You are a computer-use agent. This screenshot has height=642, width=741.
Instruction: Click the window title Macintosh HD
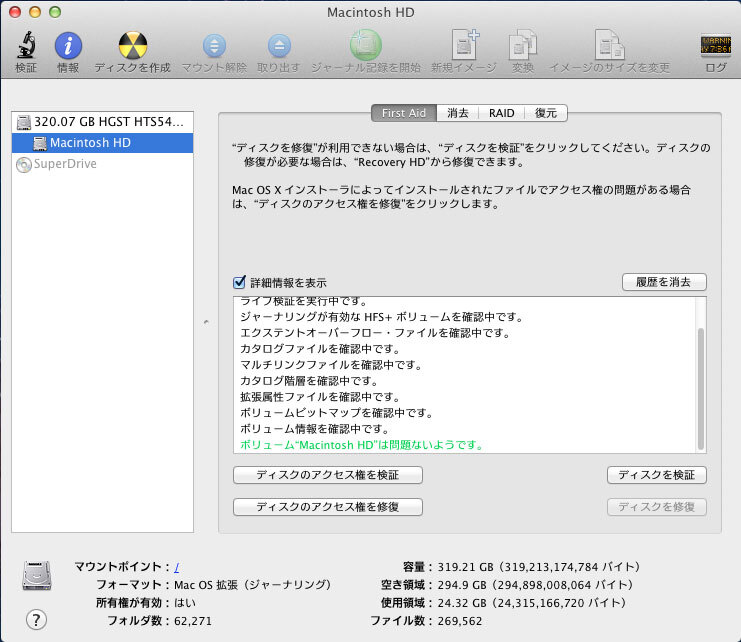pyautogui.click(x=370, y=12)
